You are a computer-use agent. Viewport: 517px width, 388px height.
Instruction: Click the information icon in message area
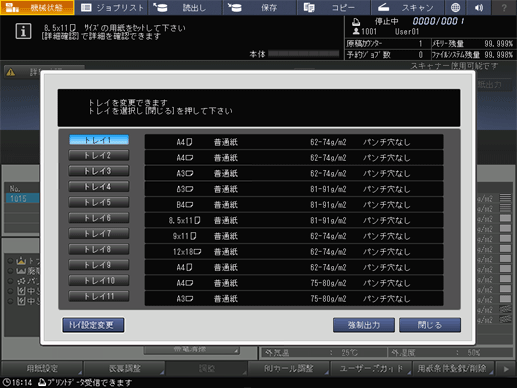point(23,31)
